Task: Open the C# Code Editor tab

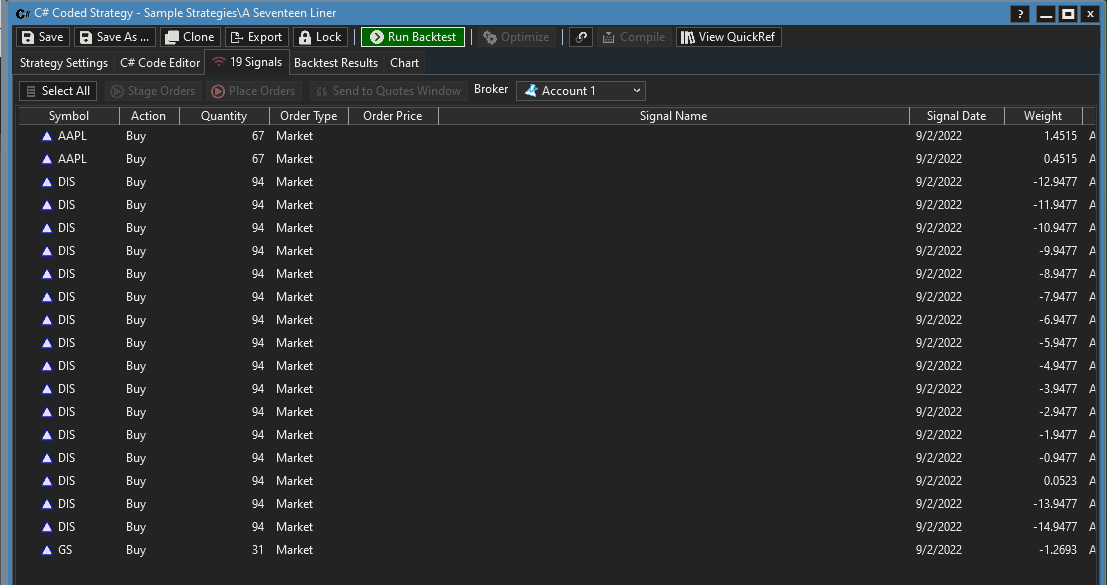Action: [160, 63]
